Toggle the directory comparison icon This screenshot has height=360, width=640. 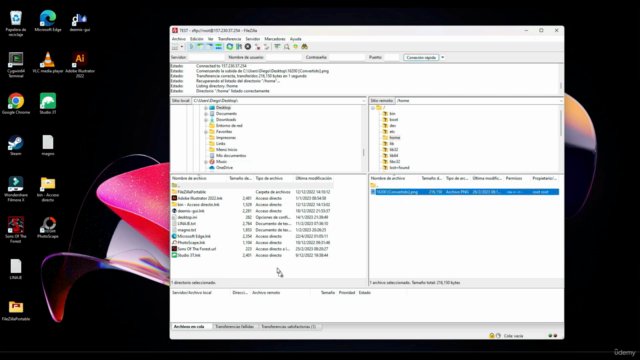[x=287, y=47]
